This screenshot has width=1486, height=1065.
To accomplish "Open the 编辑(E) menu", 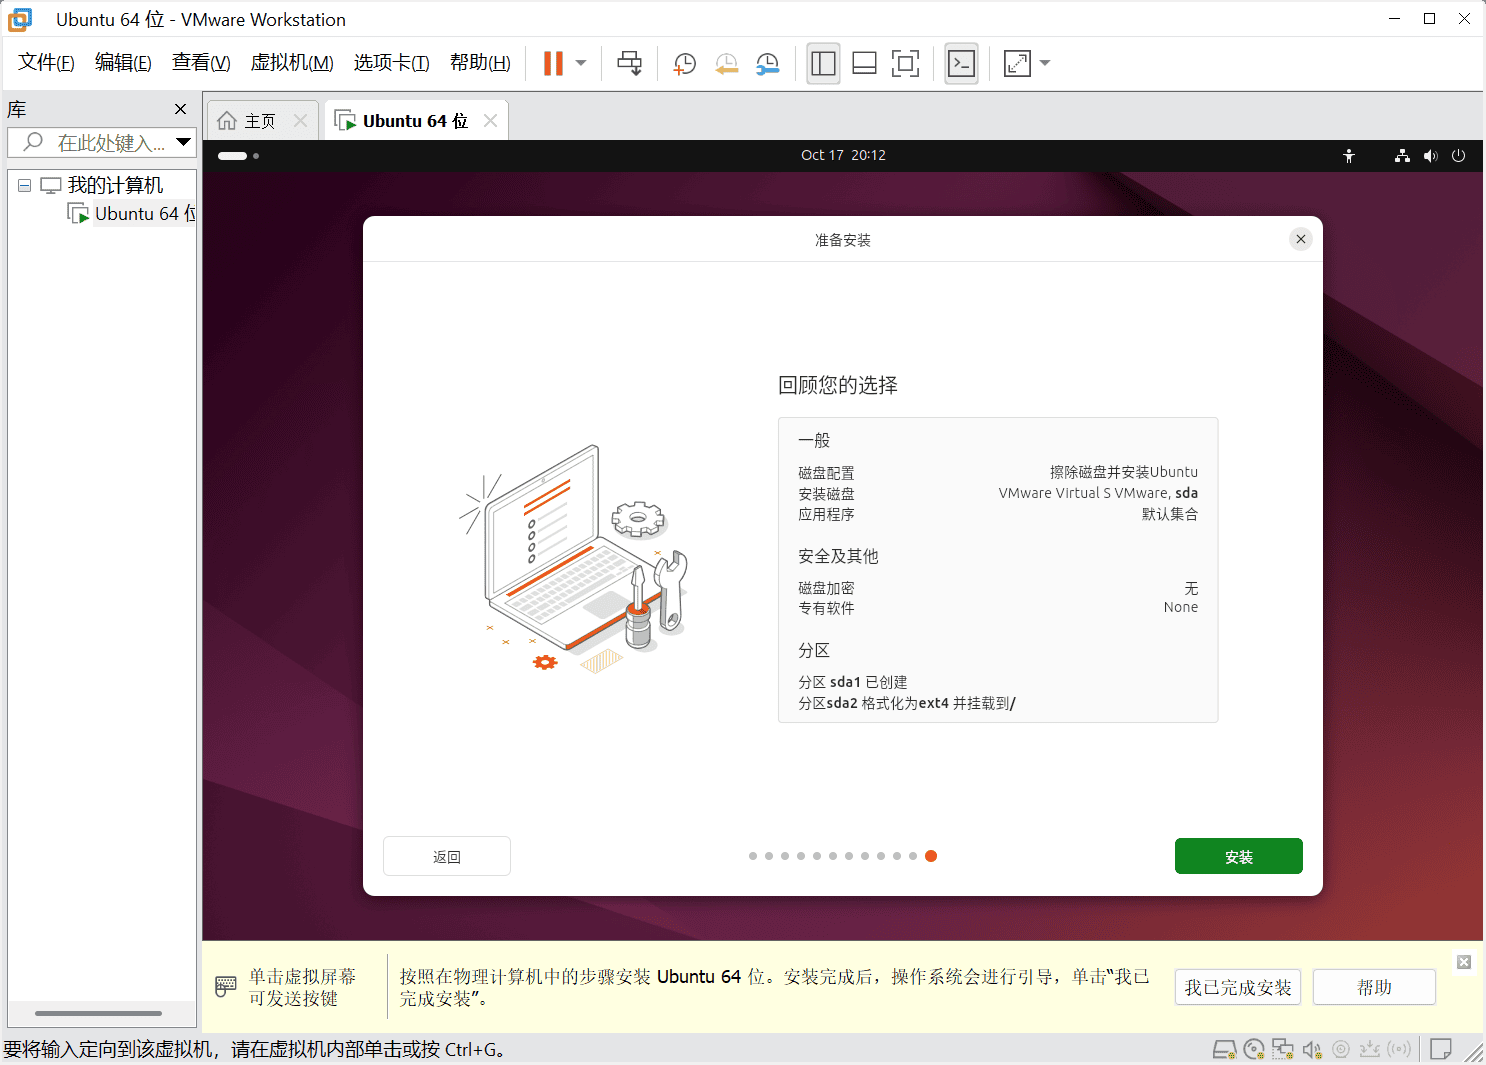I will 123,63.
